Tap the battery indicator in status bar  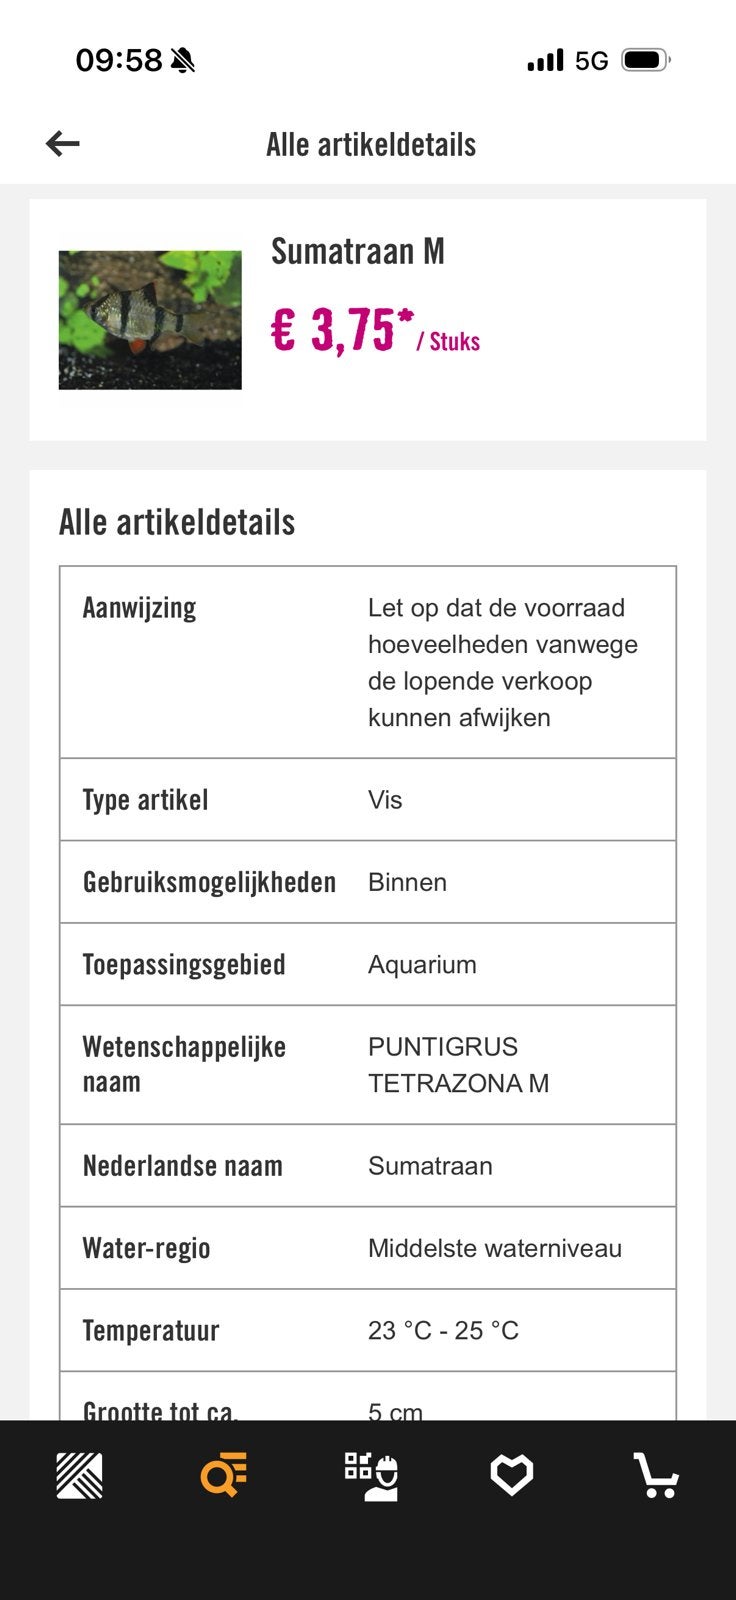pyautogui.click(x=646, y=61)
